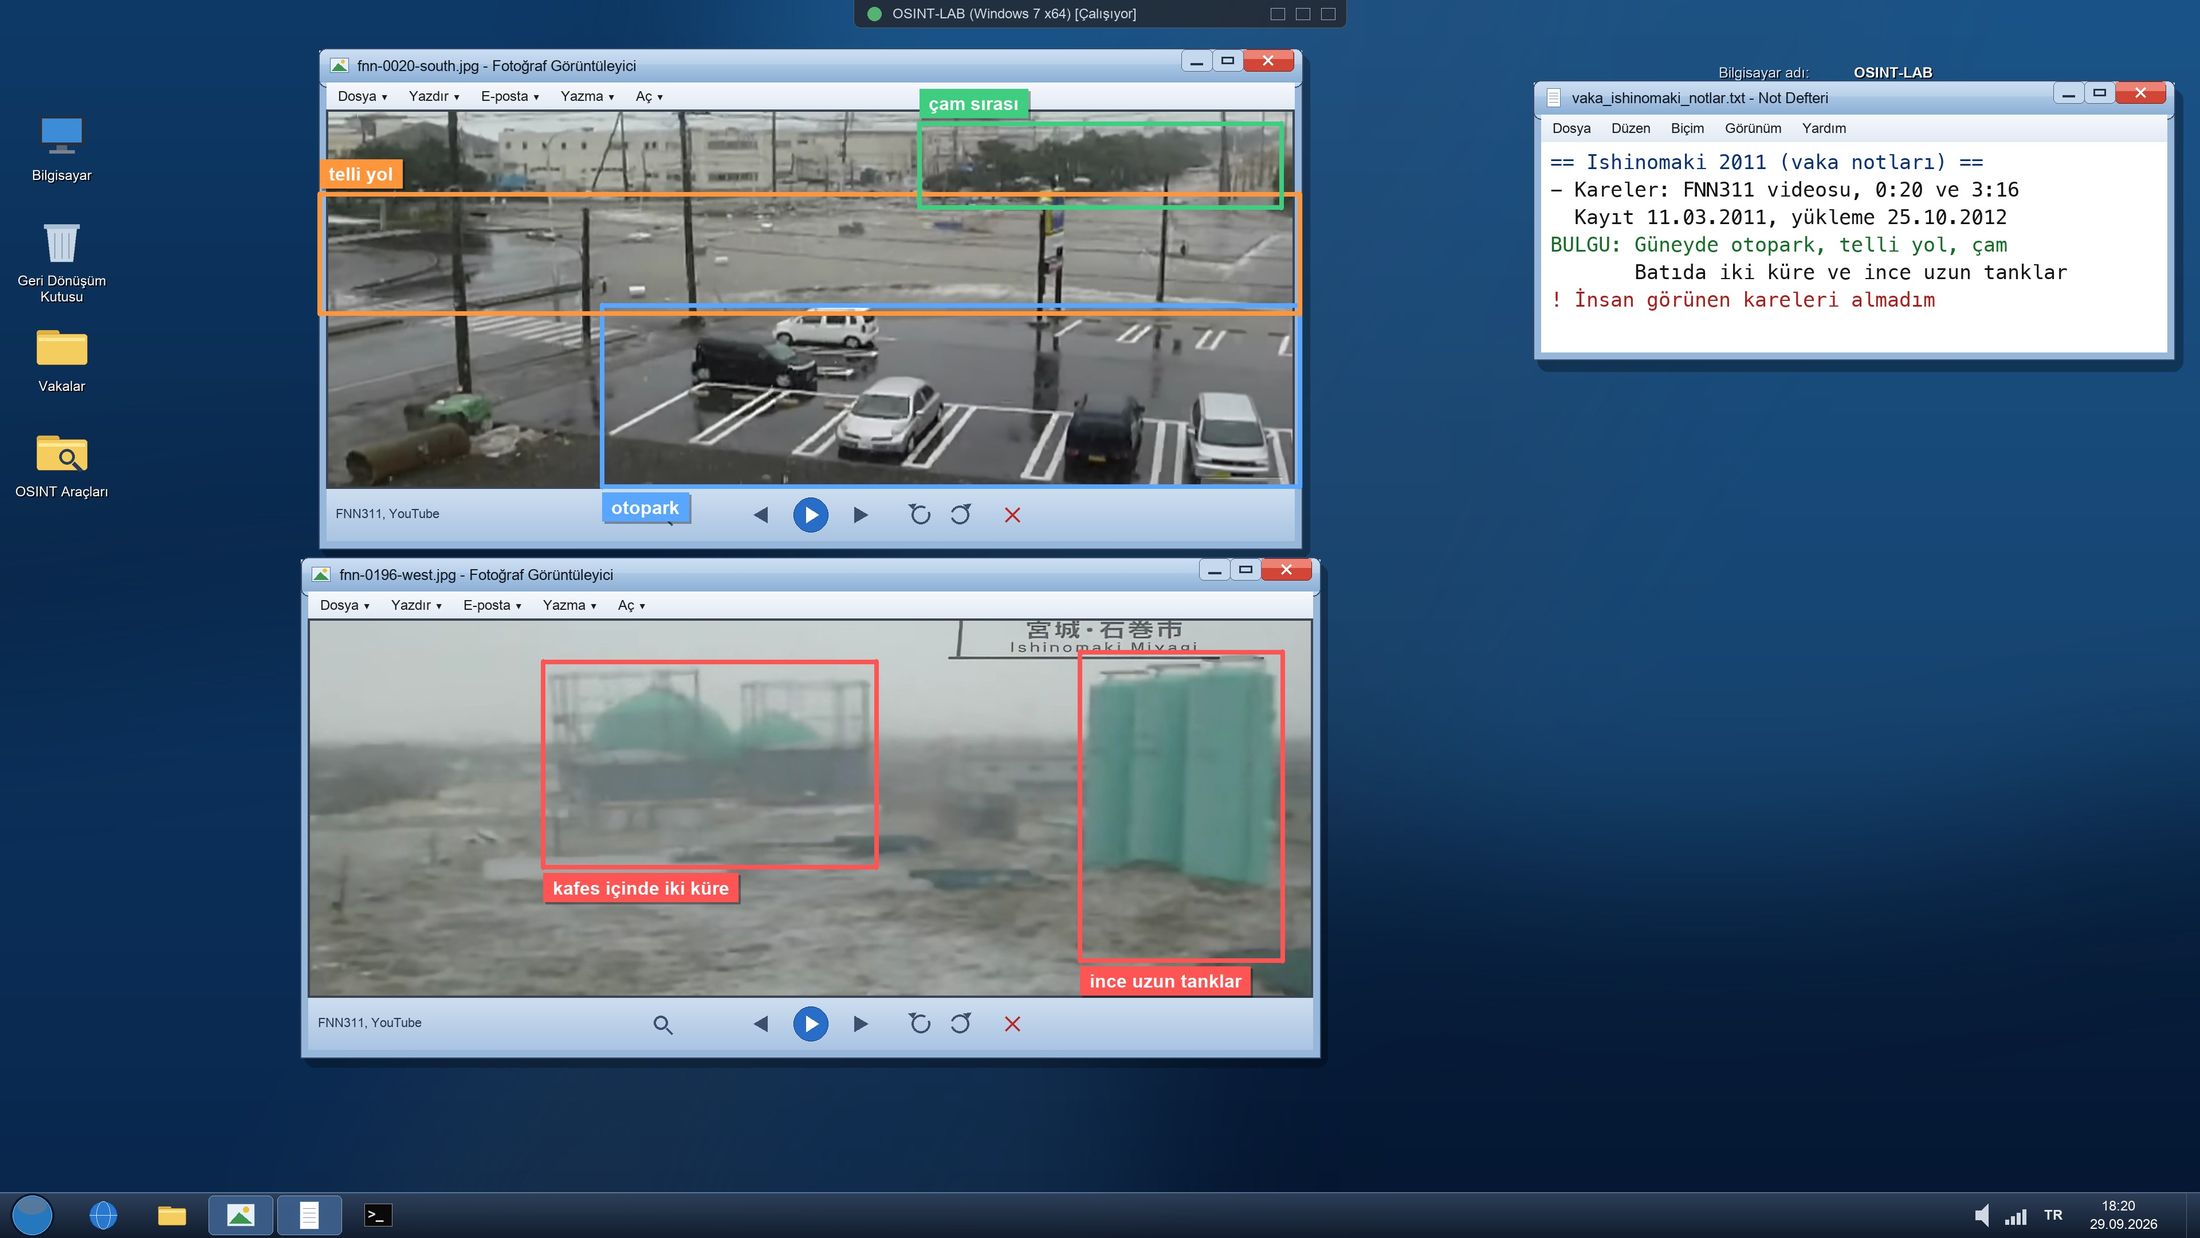The width and height of the screenshot is (2200, 1238).
Task: Expand E-posta menu in fnn-0020-south.jpg viewer
Action: pos(510,96)
